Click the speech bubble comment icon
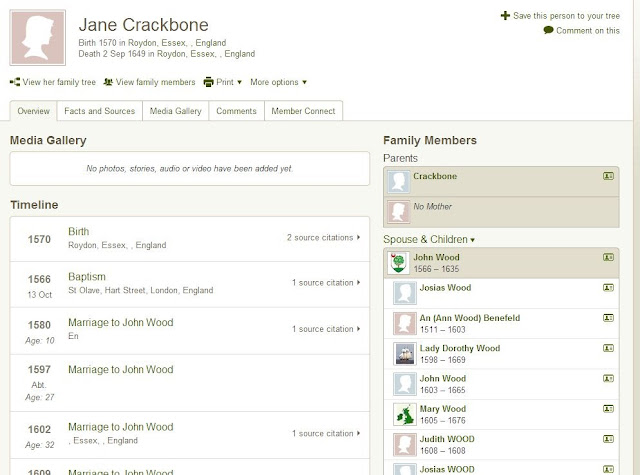The image size is (640, 475). coord(549,30)
